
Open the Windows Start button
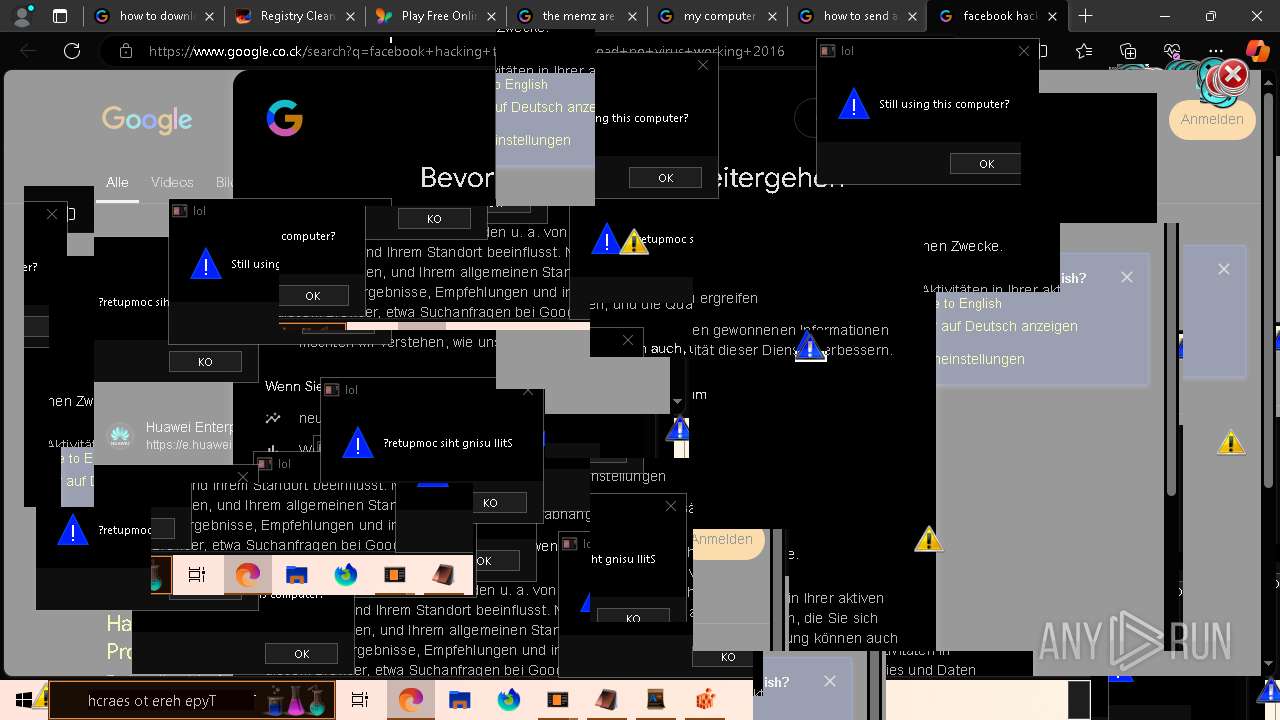click(22, 700)
